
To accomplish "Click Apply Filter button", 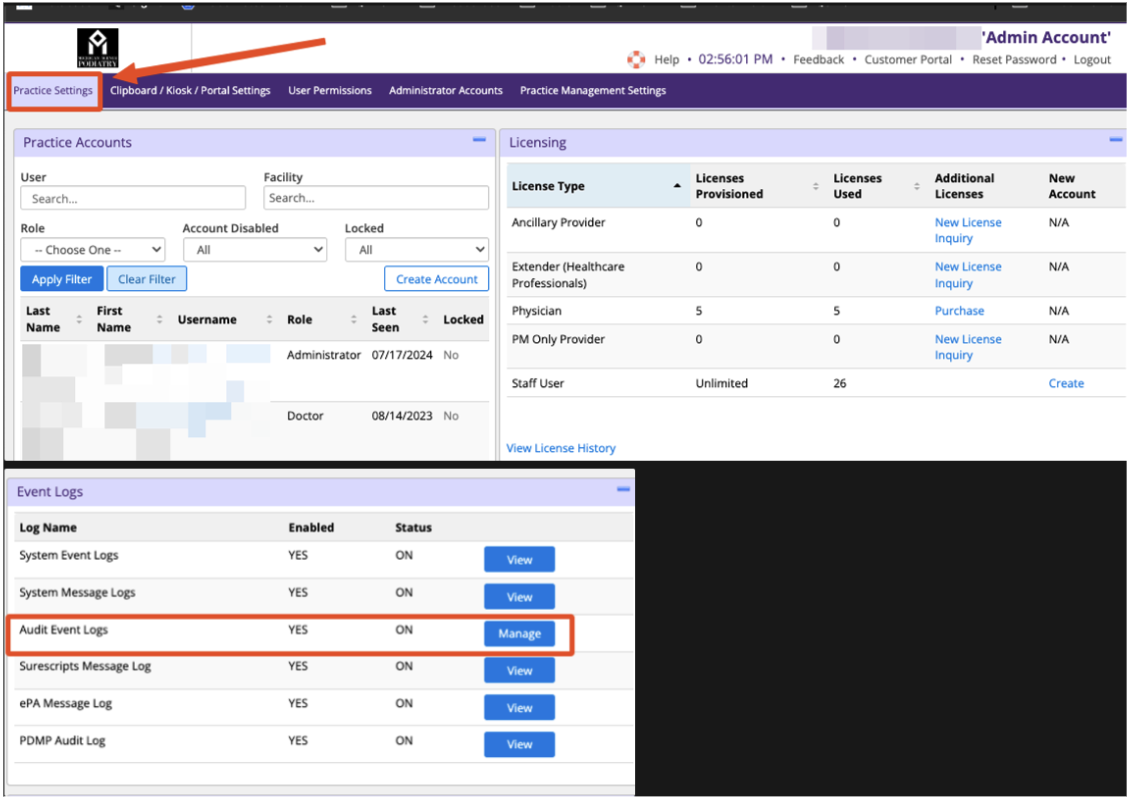I will point(62,279).
